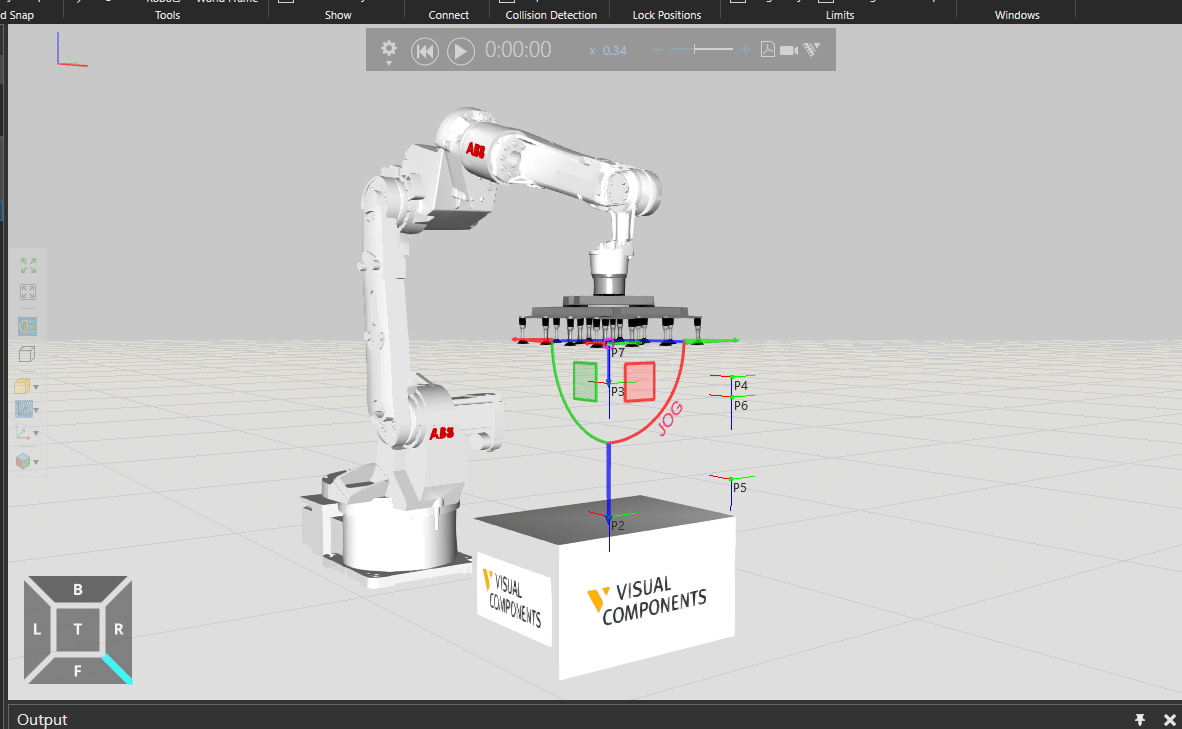Viewport: 1182px width, 729px height.
Task: Select robot position P6 label
Action: [741, 406]
